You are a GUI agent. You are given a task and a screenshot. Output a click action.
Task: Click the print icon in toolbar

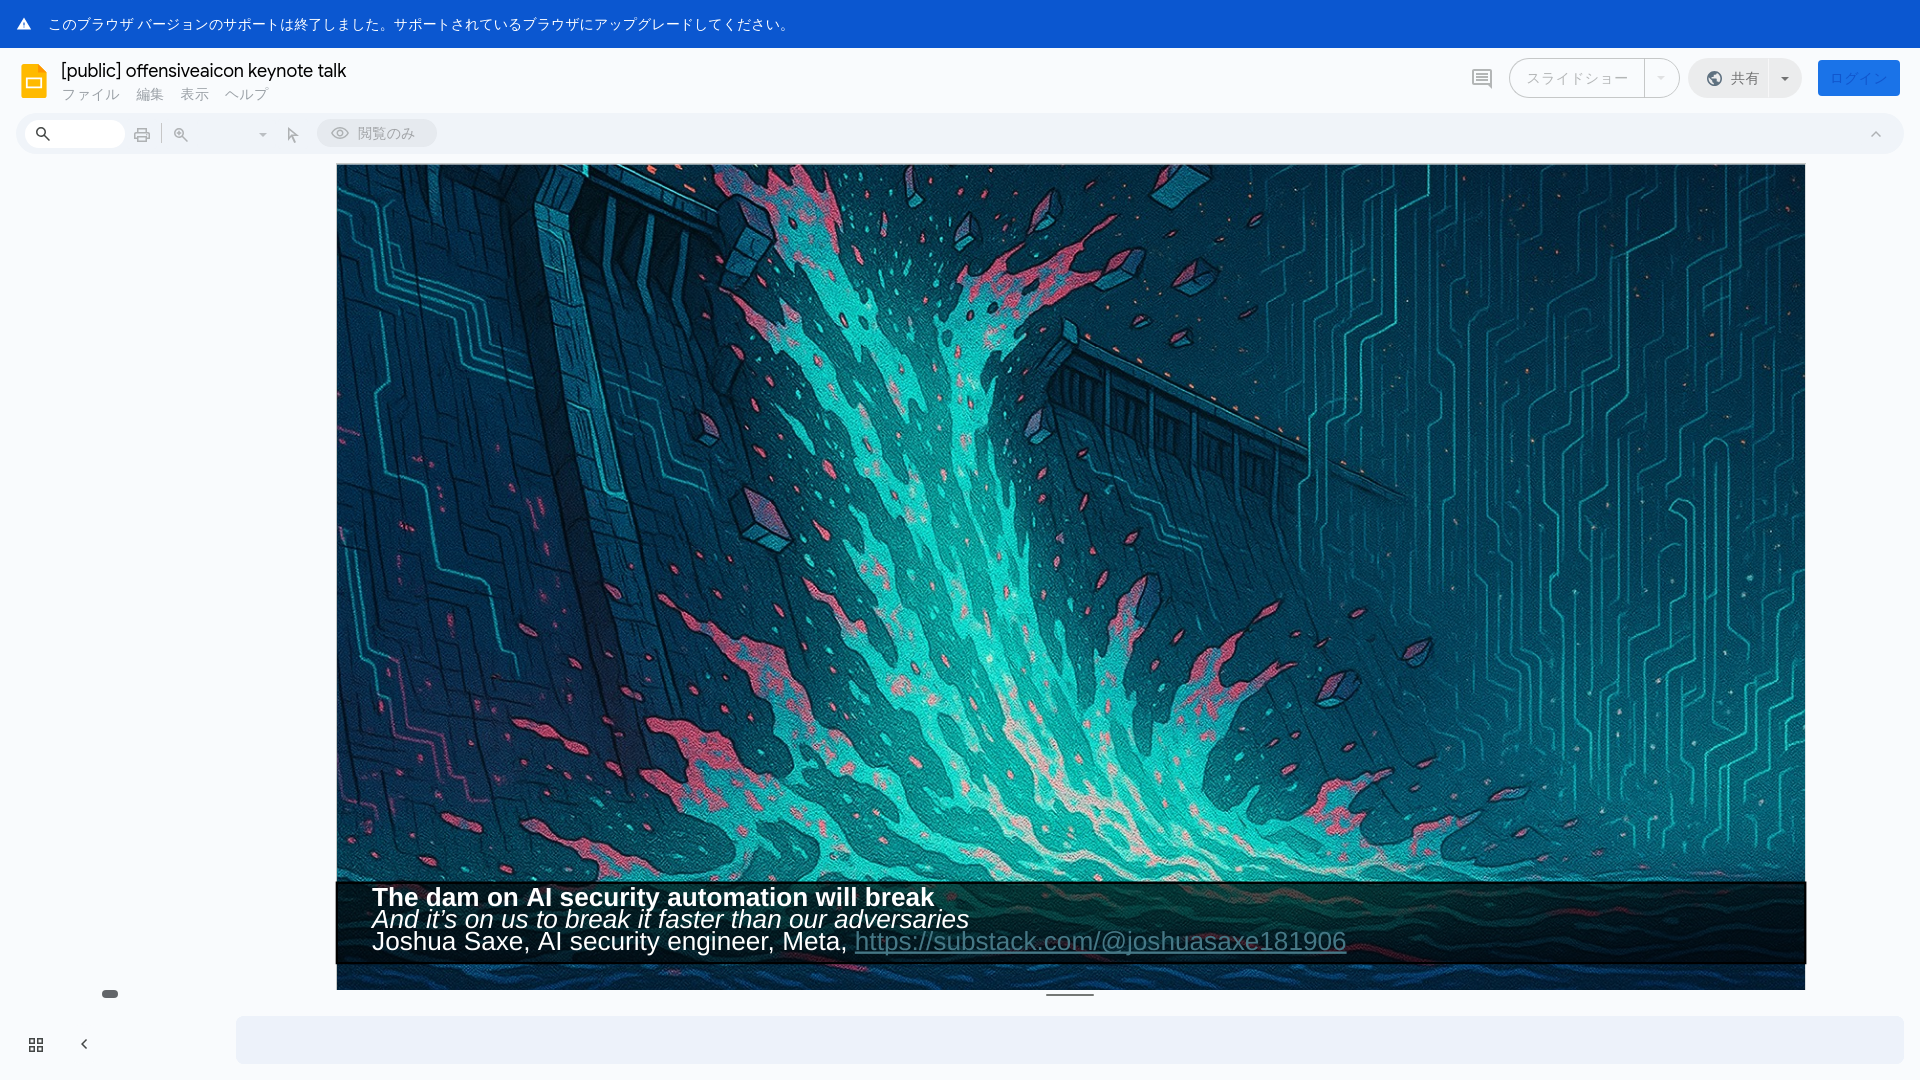[142, 134]
